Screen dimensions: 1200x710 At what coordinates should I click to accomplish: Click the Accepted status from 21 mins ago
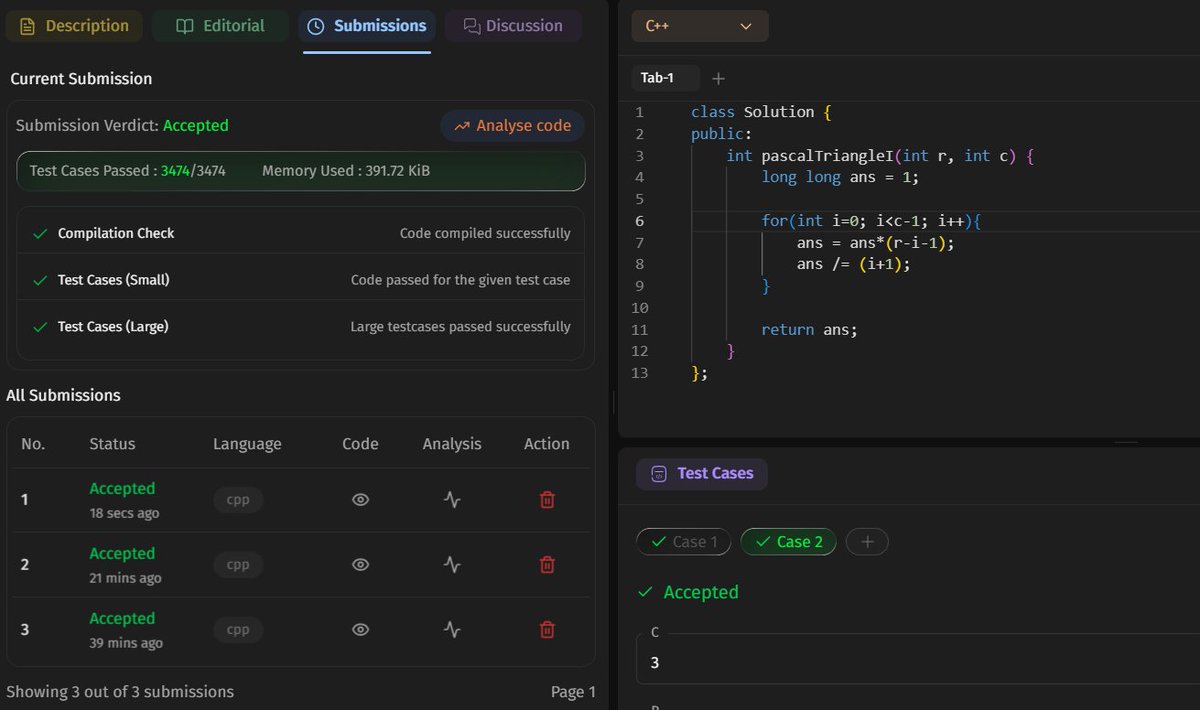pos(122,554)
